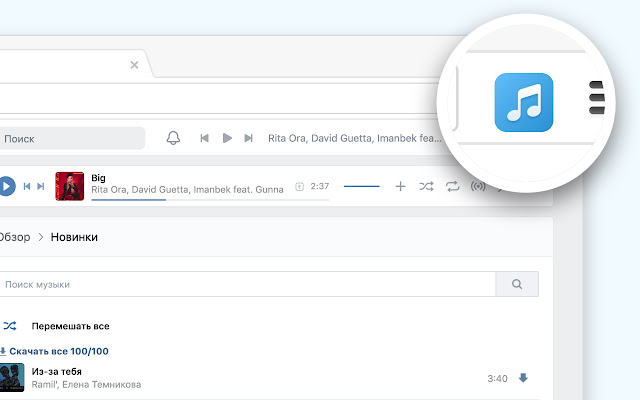
Task: Play track from top bar
Action: coord(227,138)
